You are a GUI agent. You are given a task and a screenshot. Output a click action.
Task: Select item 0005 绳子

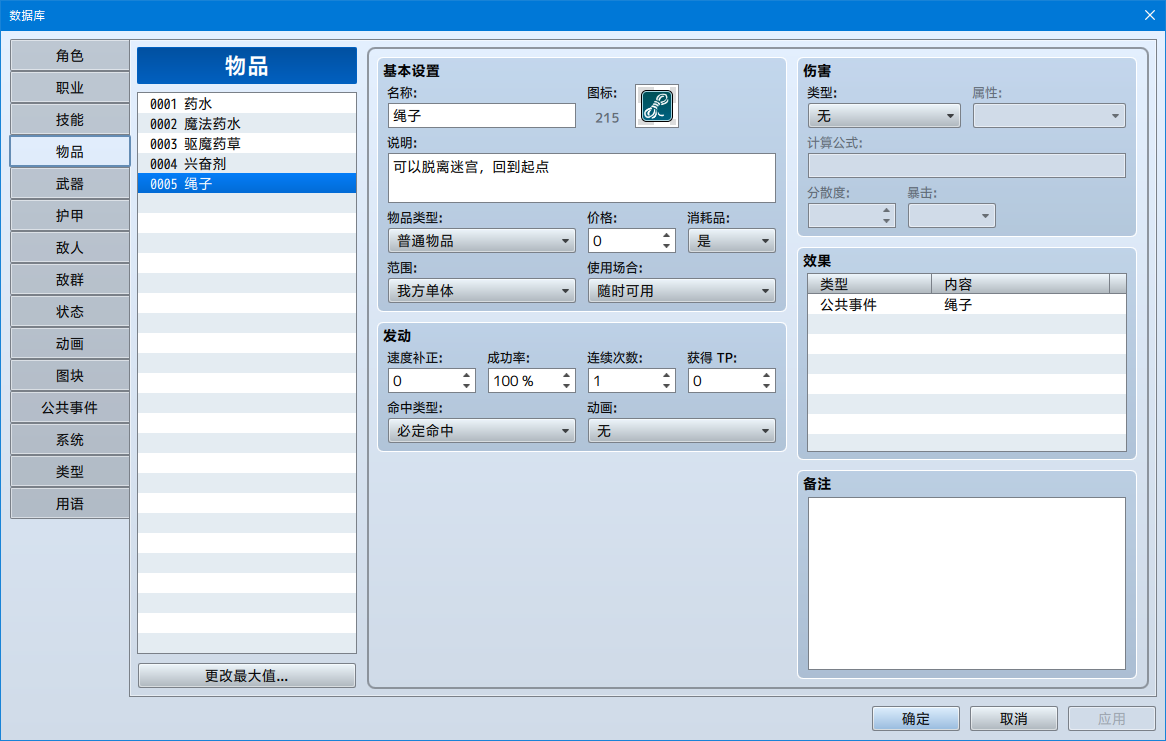pyautogui.click(x=247, y=184)
